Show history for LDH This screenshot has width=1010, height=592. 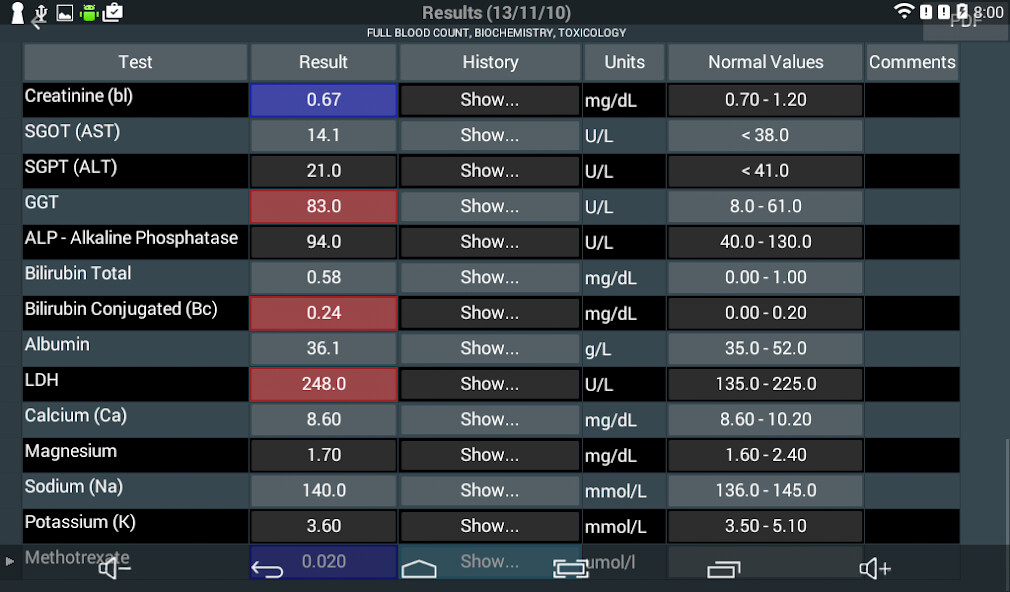[490, 384]
